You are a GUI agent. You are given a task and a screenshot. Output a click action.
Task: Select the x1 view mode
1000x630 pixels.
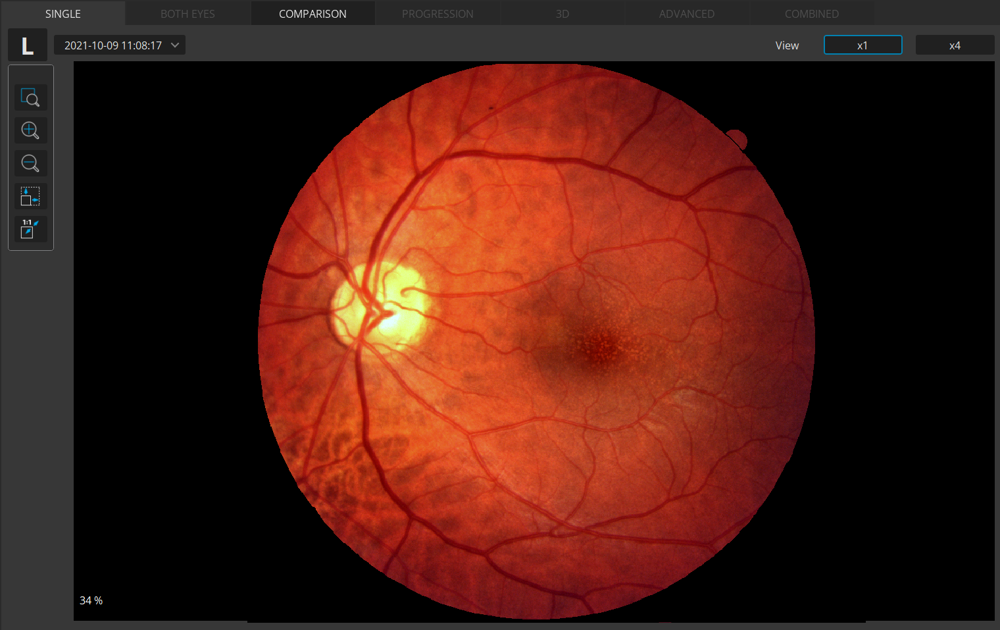tap(862, 45)
